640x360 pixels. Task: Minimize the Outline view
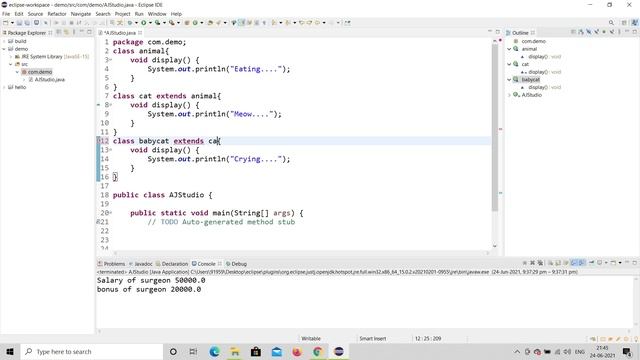(x=627, y=32)
